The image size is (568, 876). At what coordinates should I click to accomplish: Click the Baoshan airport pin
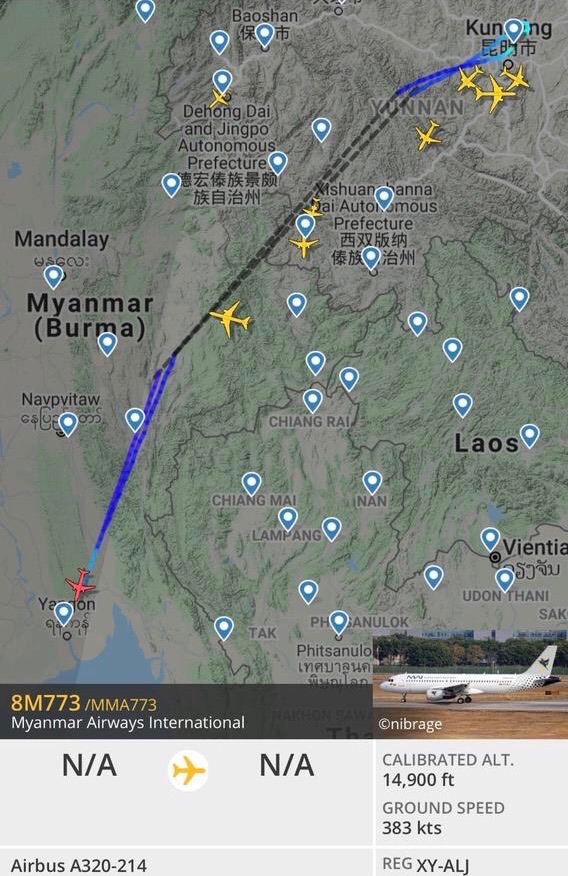(264, 35)
